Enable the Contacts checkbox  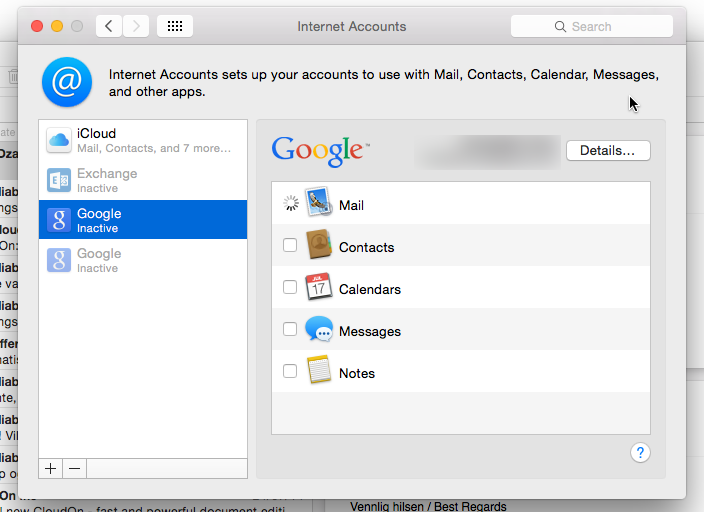click(x=290, y=245)
